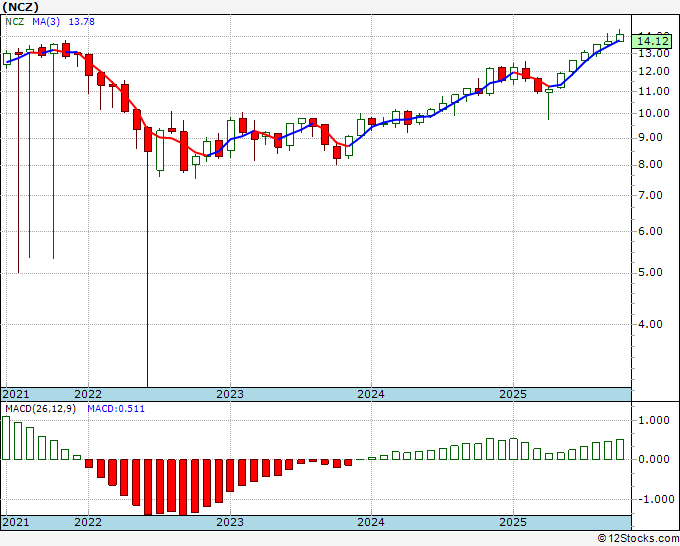
Task: Click 2022 on MACD time axis
Action: click(88, 522)
